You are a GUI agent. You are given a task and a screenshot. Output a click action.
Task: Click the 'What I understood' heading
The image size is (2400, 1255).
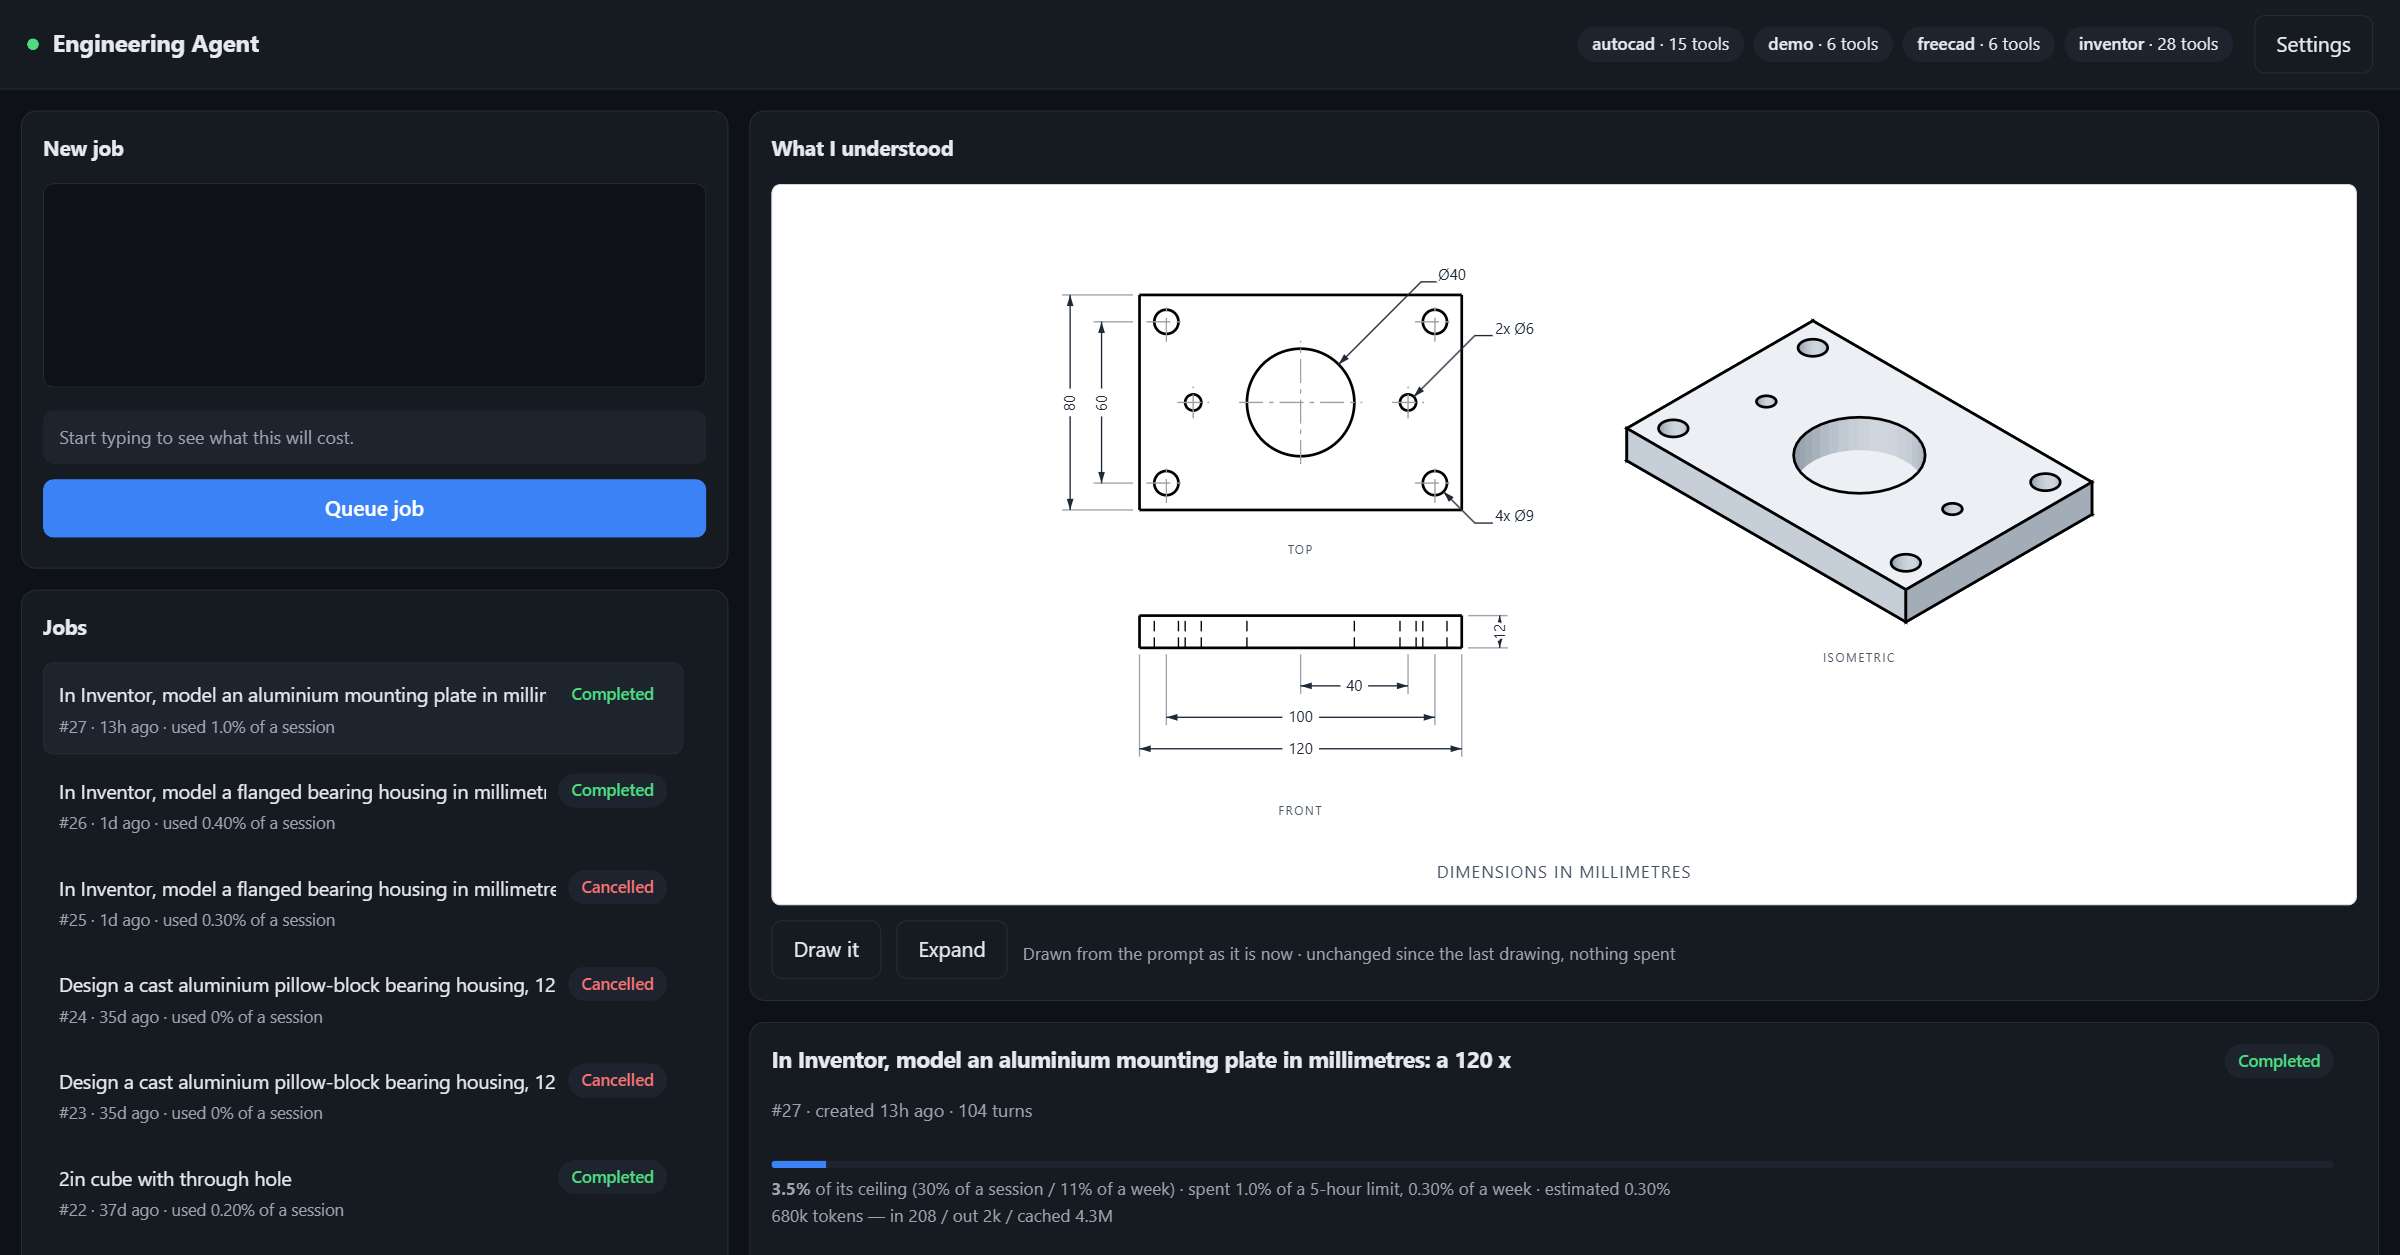coord(862,148)
